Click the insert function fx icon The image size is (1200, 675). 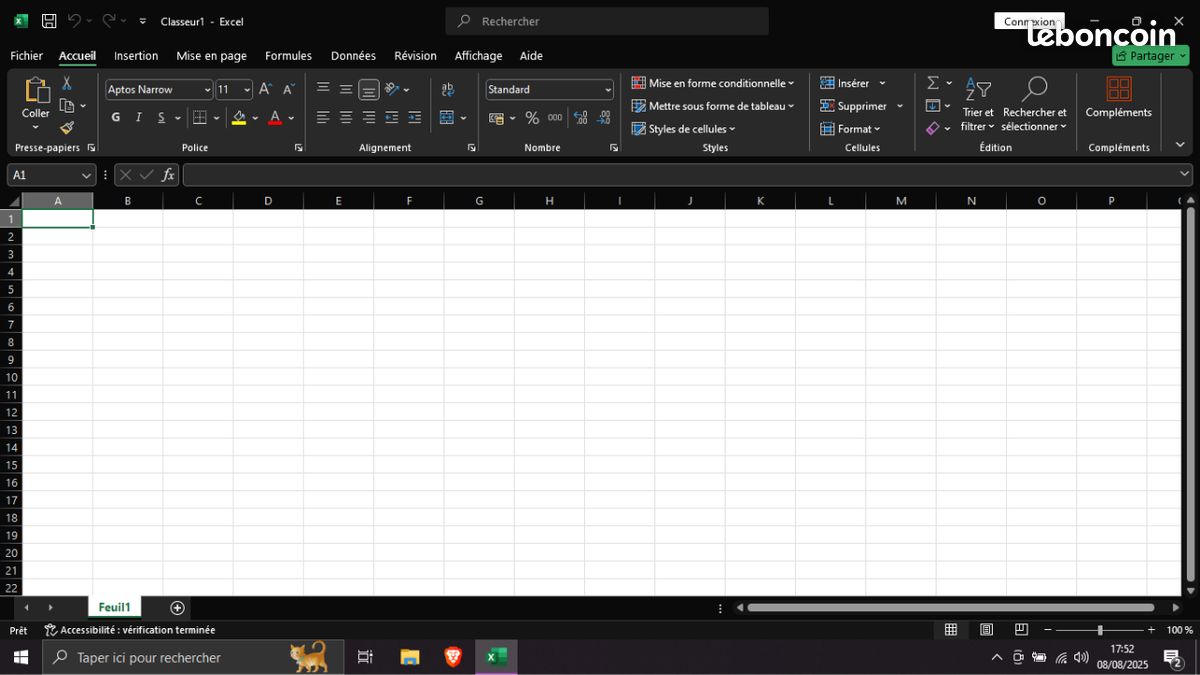coord(168,175)
